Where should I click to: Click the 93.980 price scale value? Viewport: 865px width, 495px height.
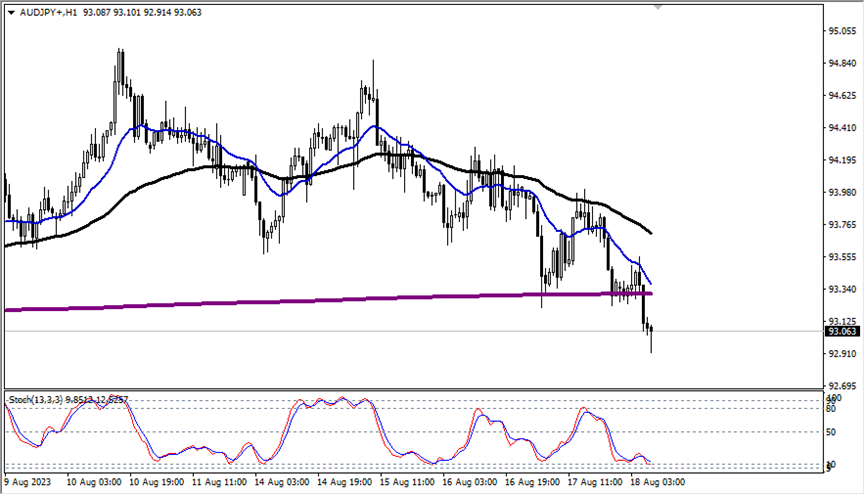click(x=842, y=193)
